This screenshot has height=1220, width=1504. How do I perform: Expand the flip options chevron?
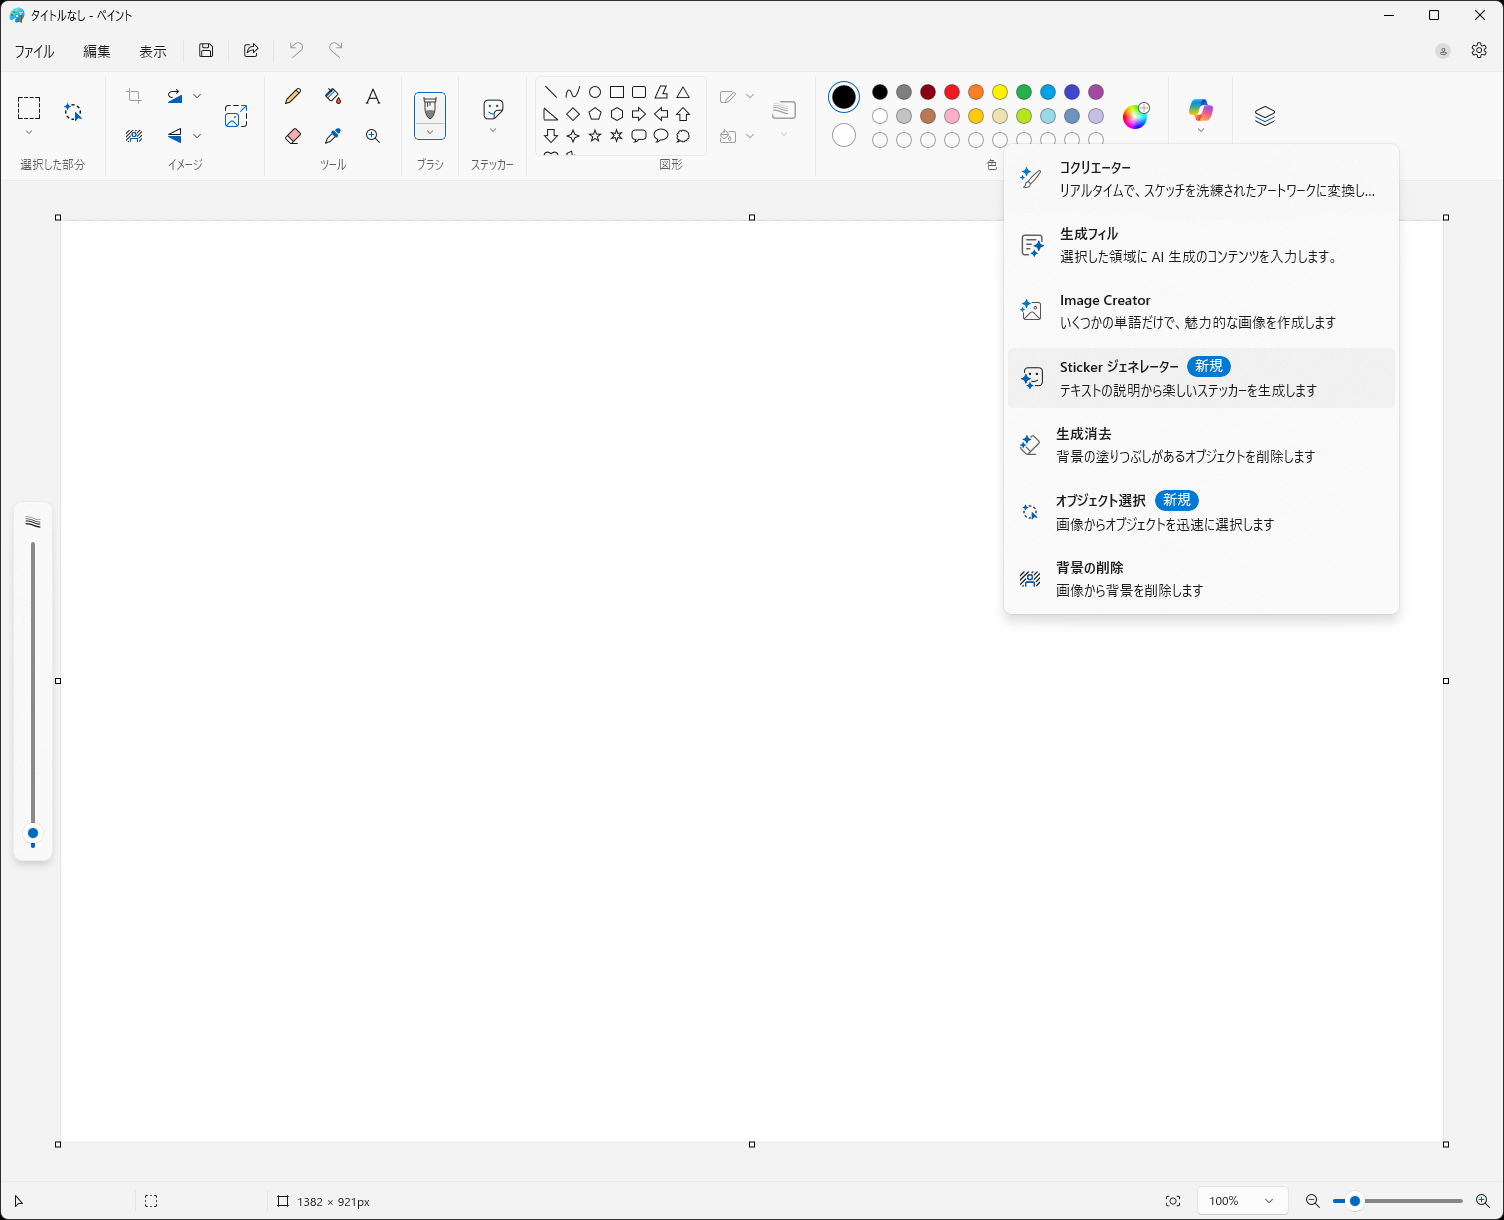tap(197, 136)
